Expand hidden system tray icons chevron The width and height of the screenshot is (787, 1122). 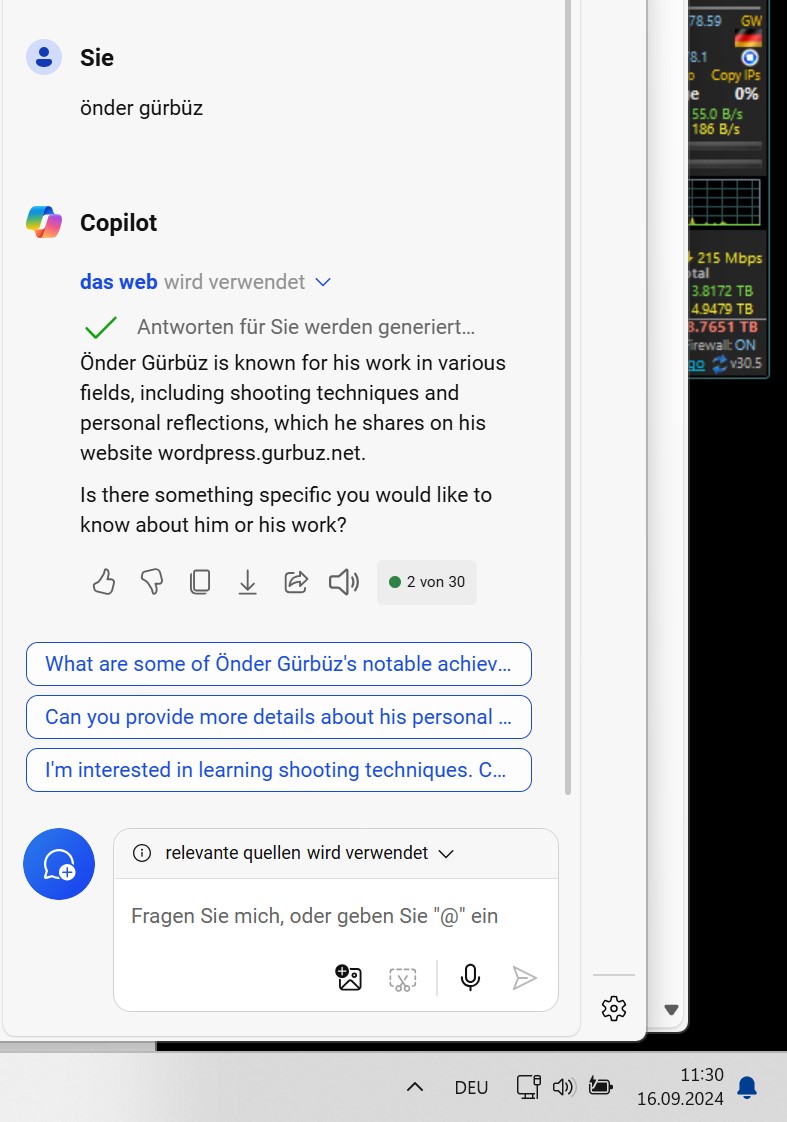point(415,1087)
